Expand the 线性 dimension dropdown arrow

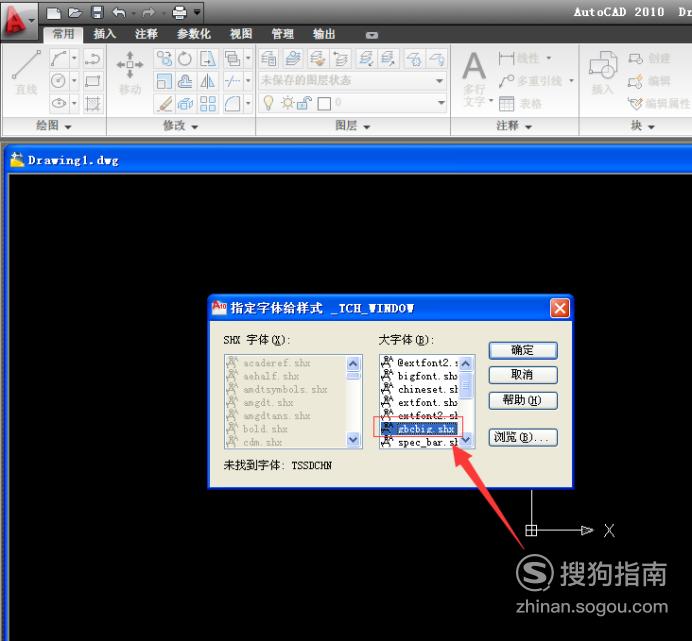tap(549, 58)
